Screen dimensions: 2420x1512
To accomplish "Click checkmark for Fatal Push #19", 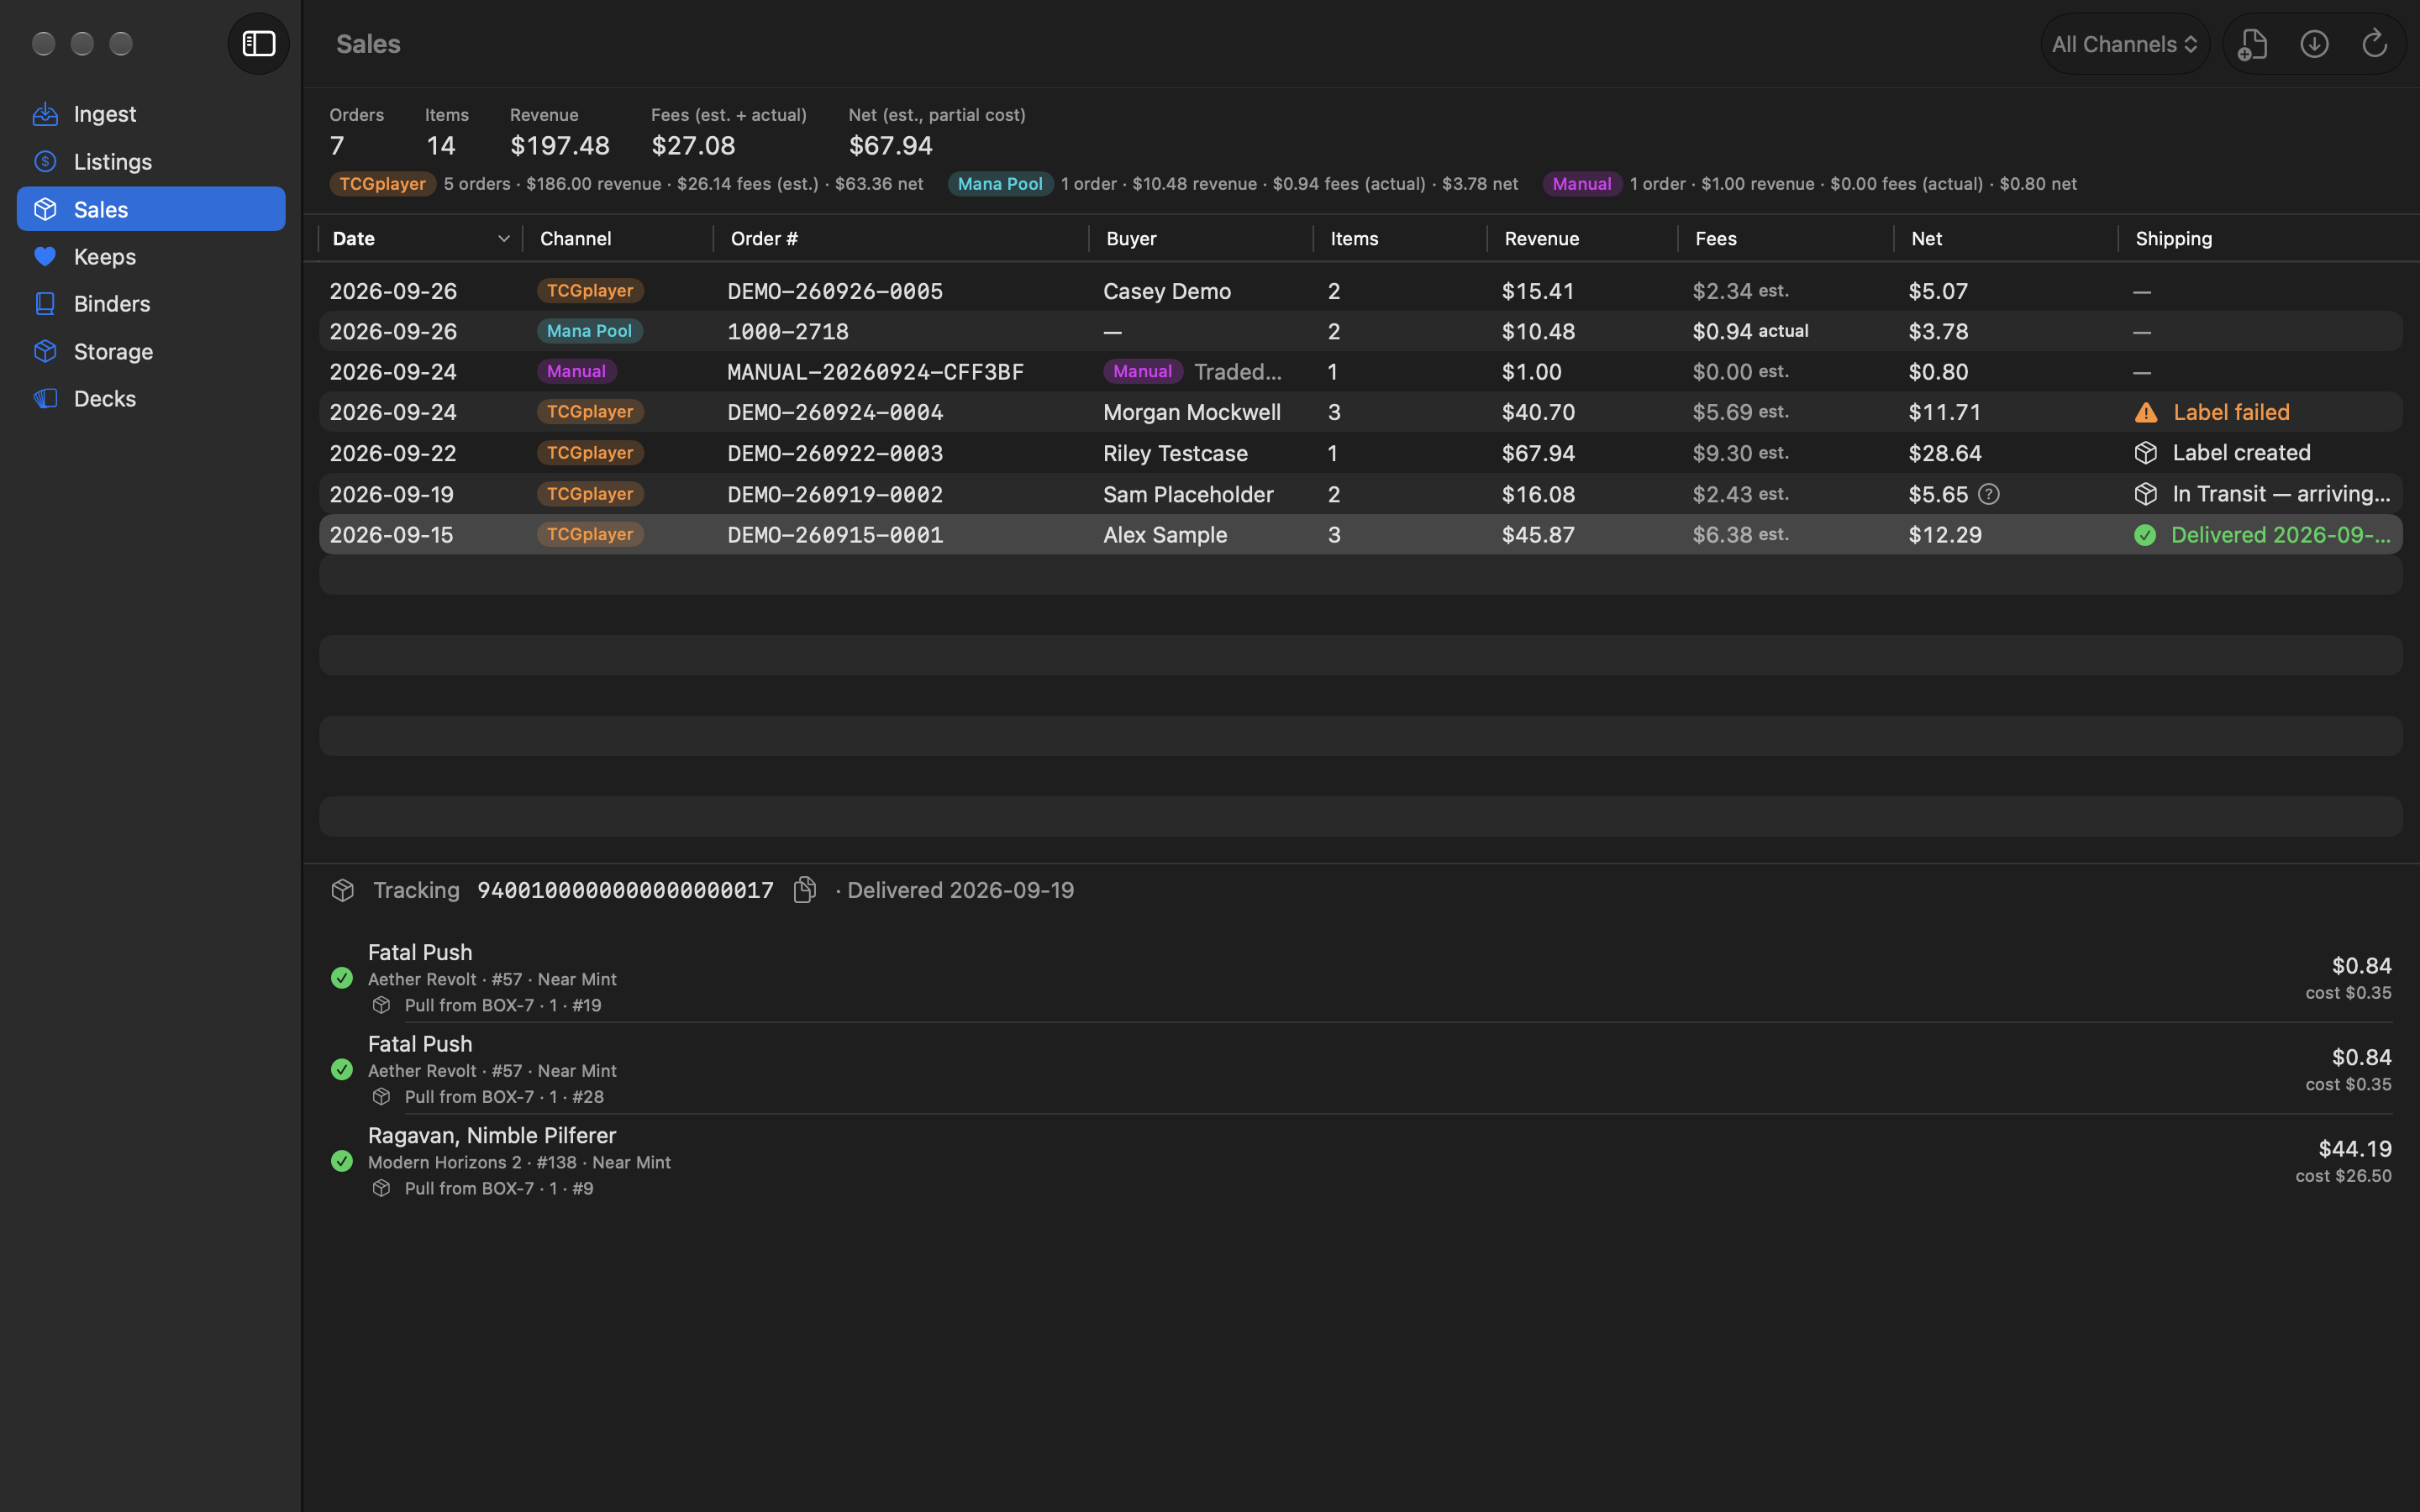I will (342, 978).
